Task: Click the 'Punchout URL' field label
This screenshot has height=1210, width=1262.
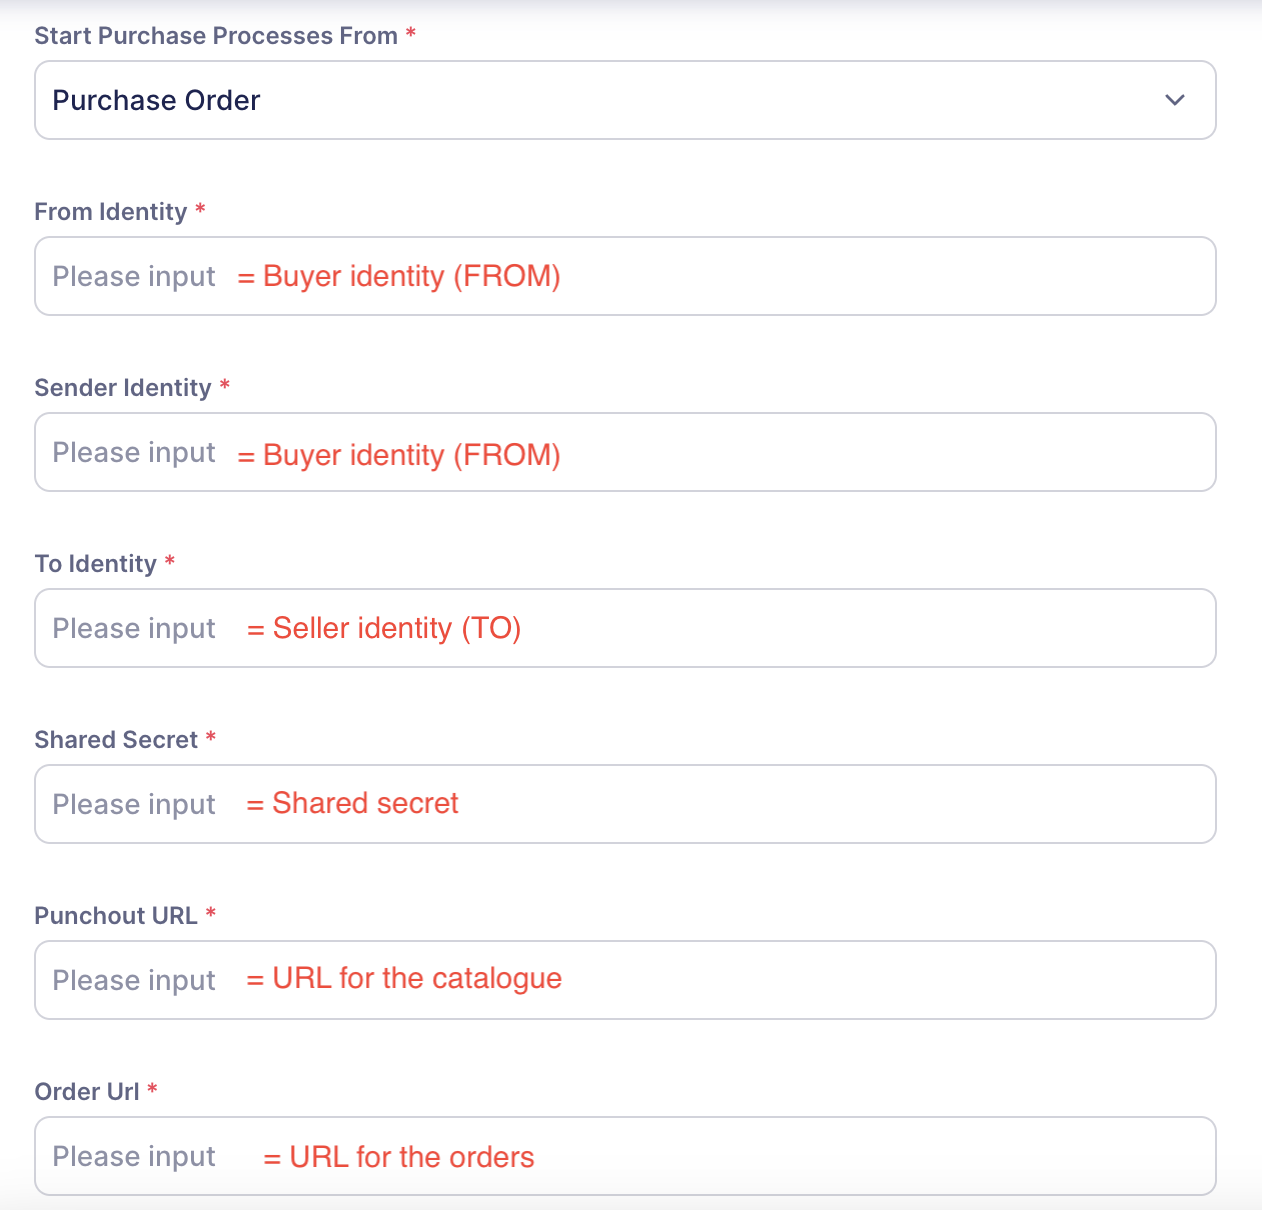Action: 116,916
